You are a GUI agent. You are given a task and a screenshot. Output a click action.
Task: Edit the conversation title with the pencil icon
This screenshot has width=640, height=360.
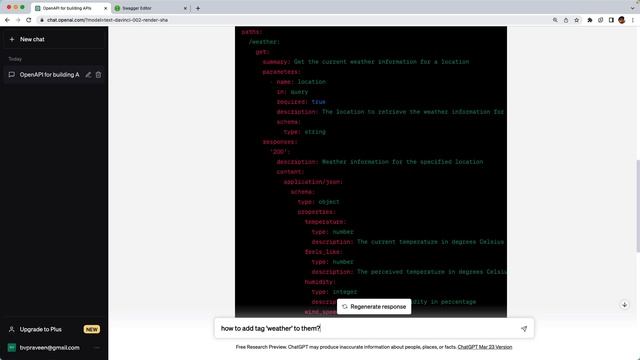point(88,75)
